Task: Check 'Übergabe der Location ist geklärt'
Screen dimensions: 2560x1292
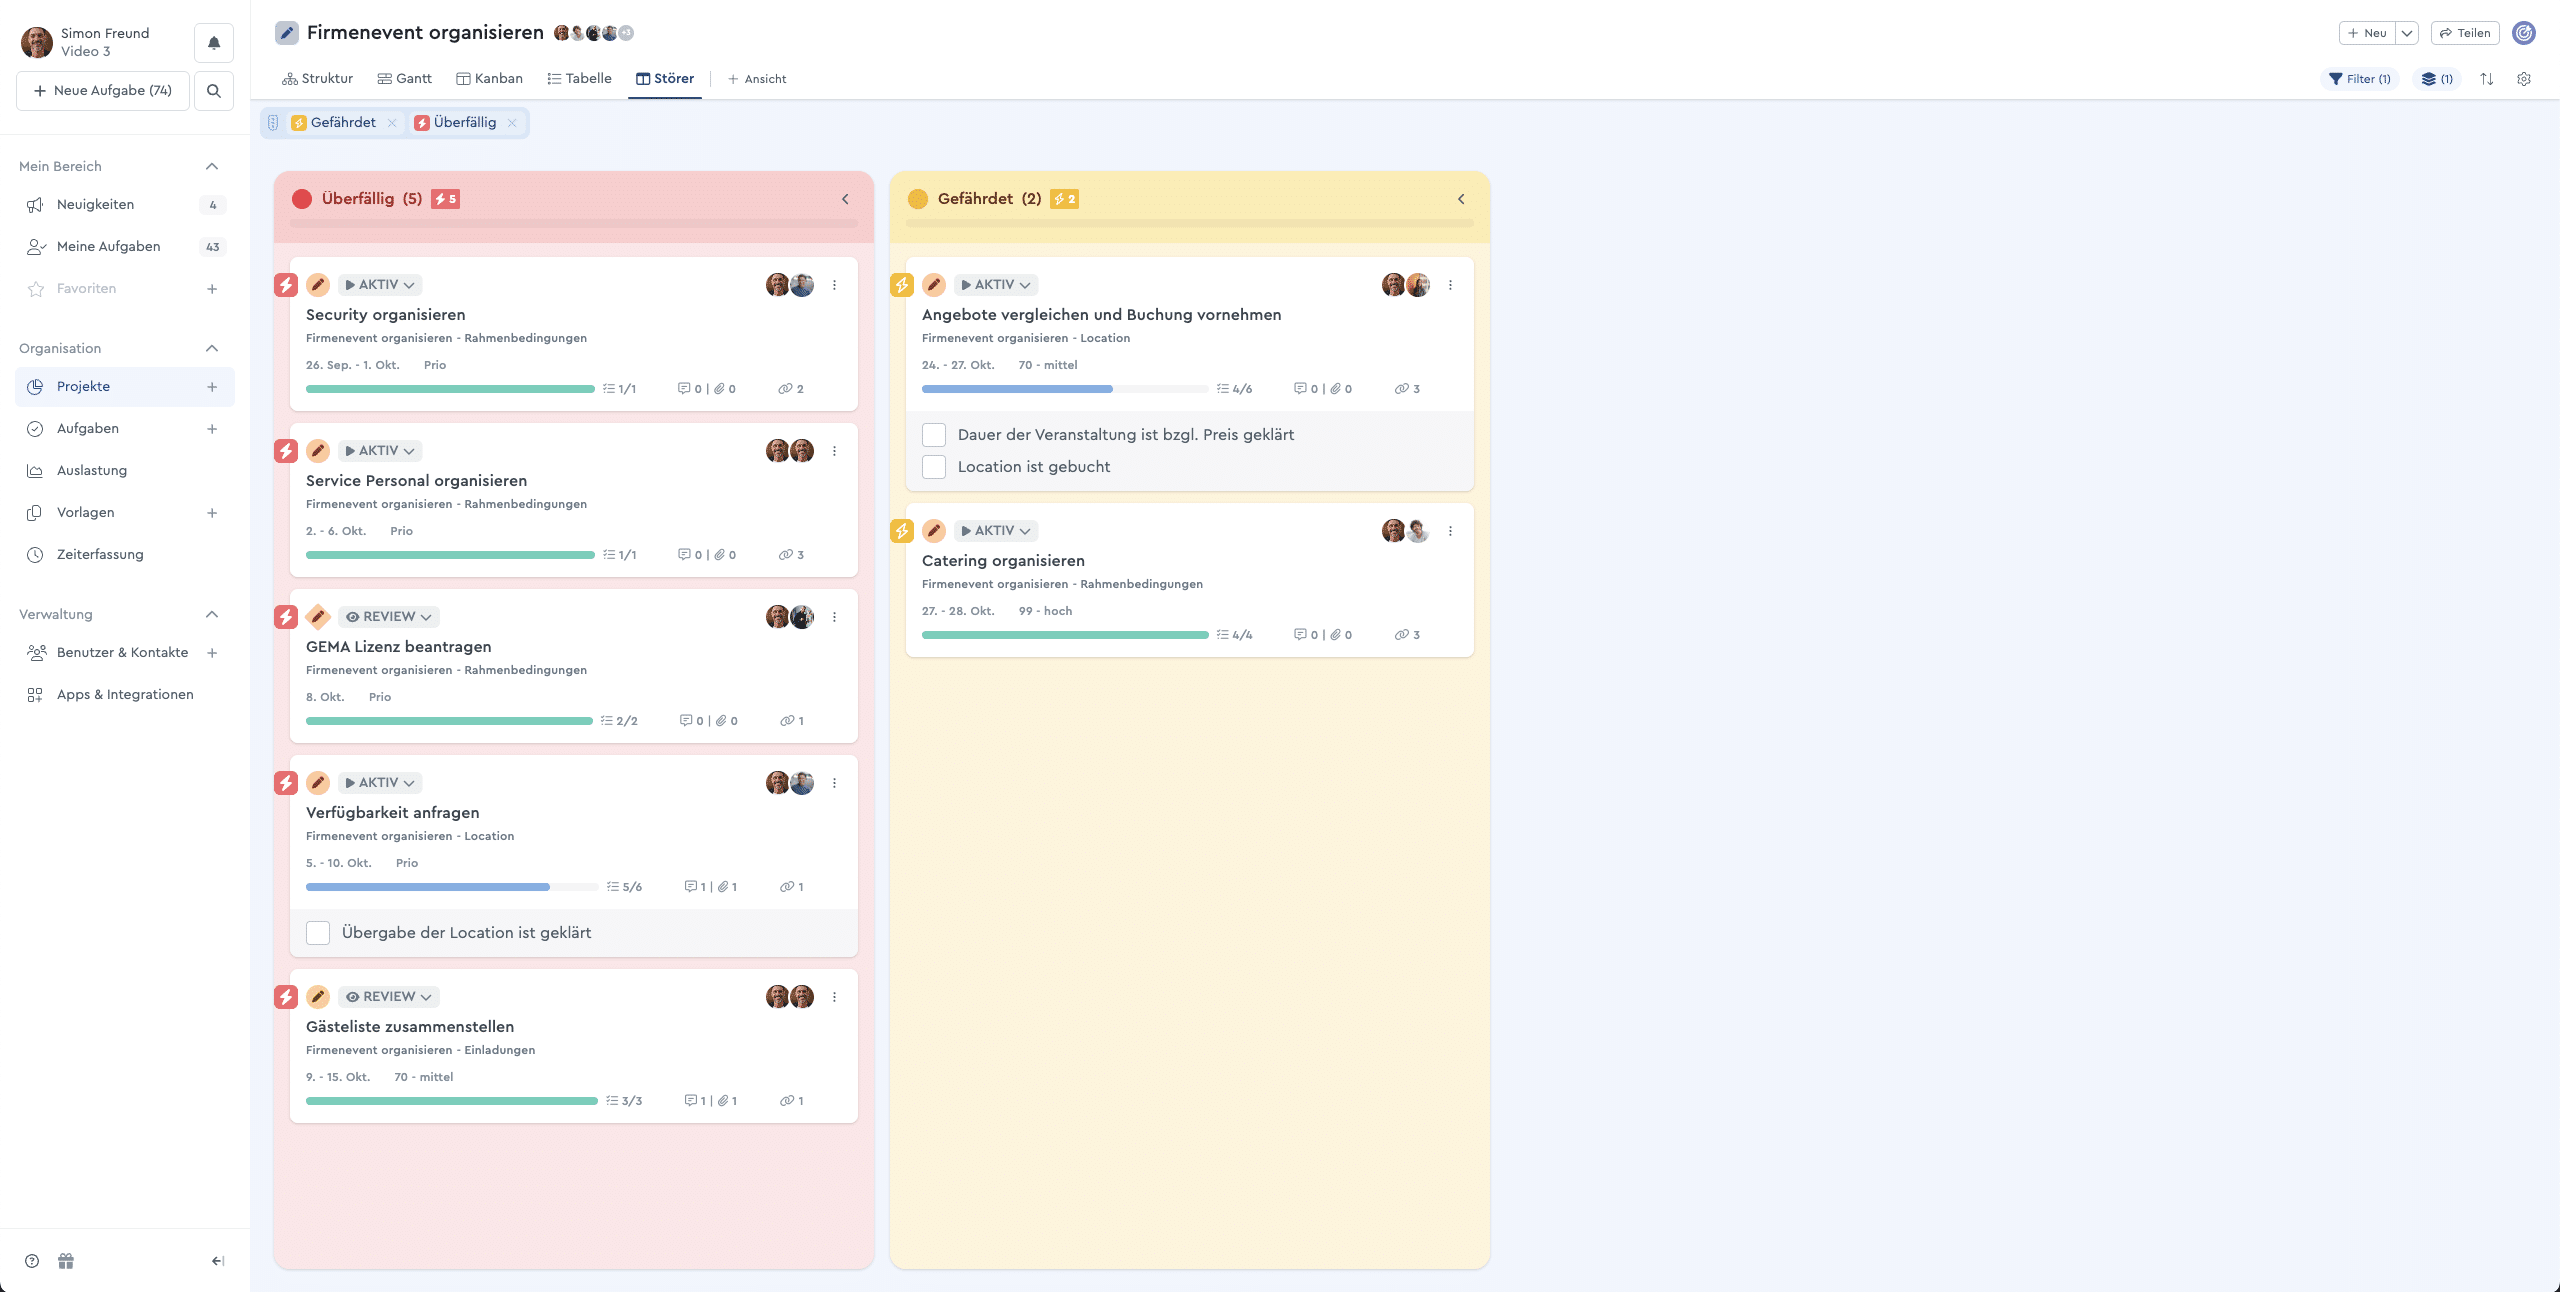Action: pos(317,932)
